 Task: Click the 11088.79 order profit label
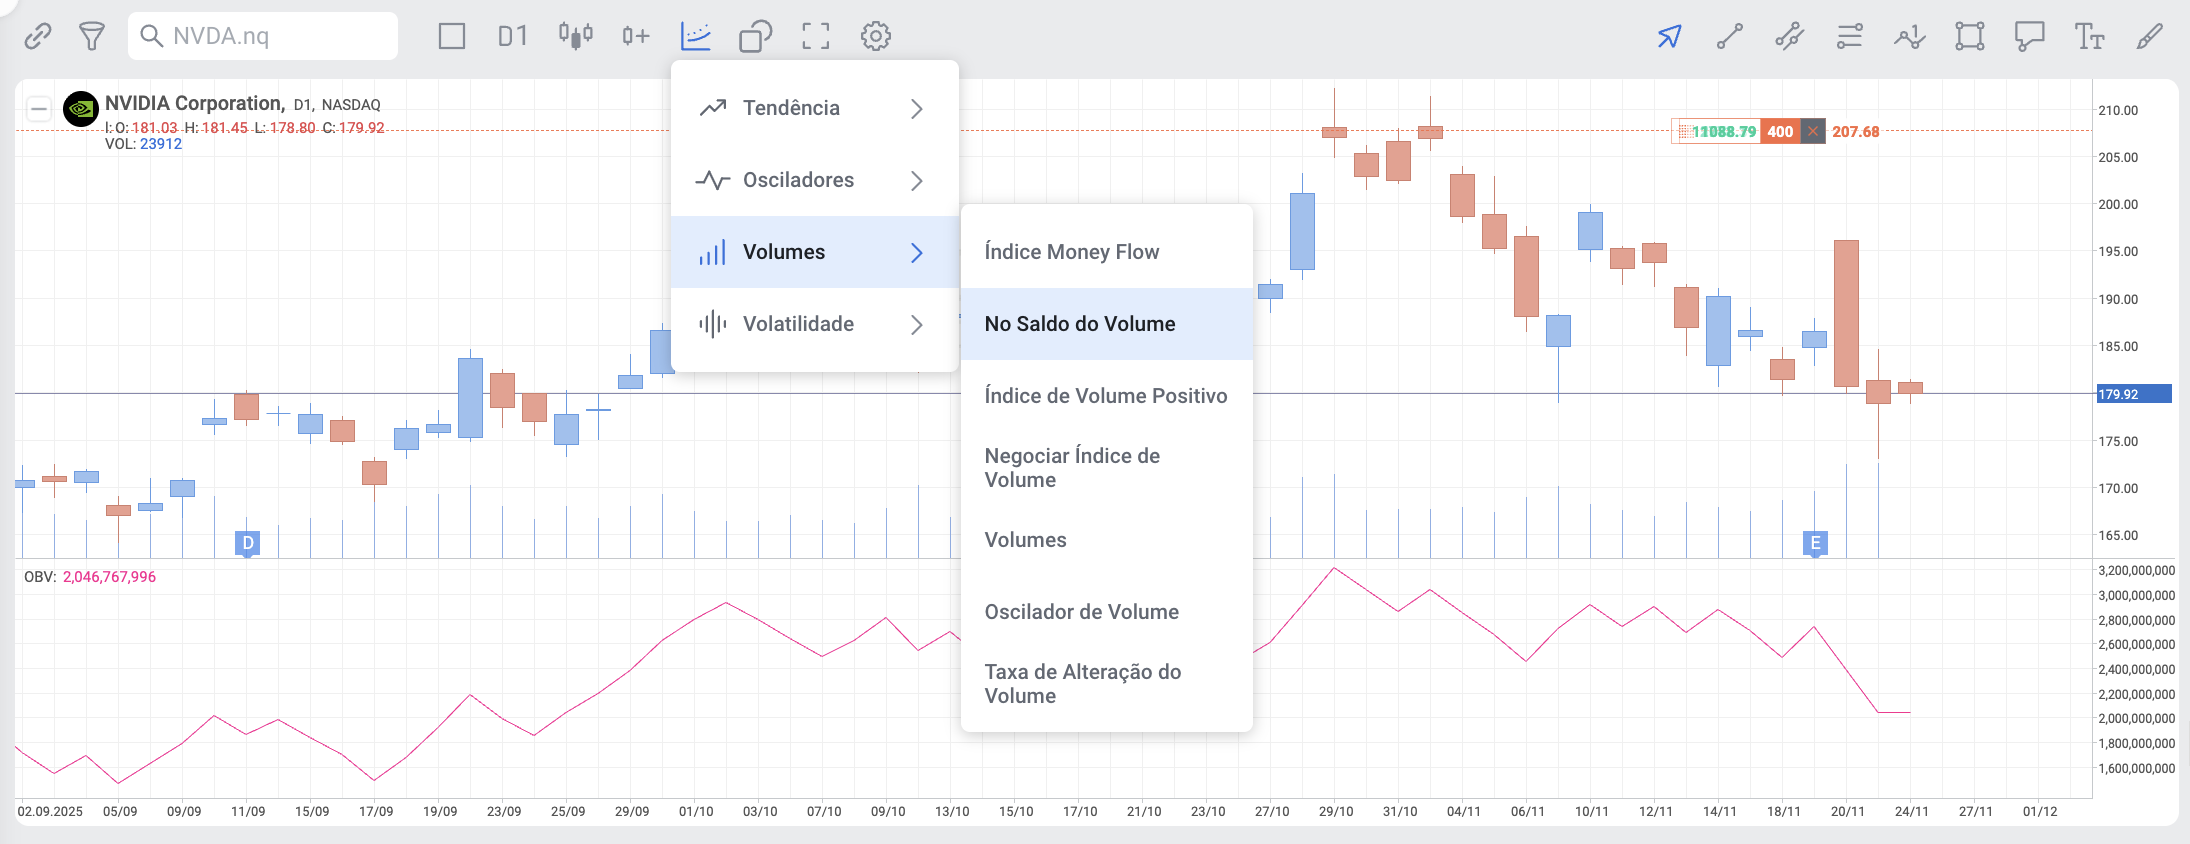click(1724, 132)
